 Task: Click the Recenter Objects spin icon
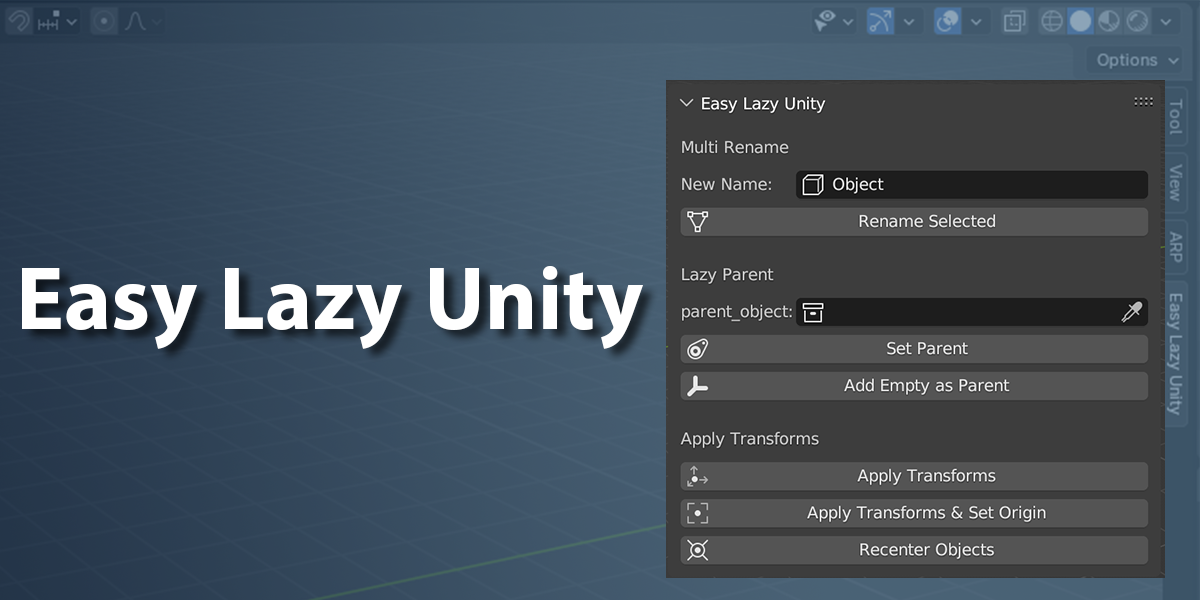click(698, 549)
